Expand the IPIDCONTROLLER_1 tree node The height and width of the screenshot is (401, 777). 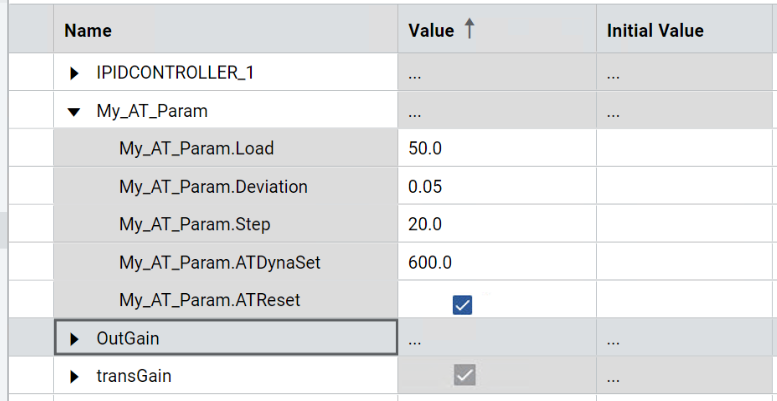[74, 73]
